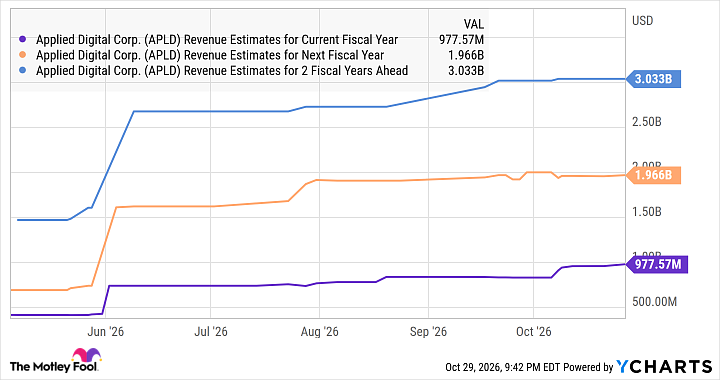
Task: Click the Oct 29, 2026 timestamp text
Action: pyautogui.click(x=502, y=367)
